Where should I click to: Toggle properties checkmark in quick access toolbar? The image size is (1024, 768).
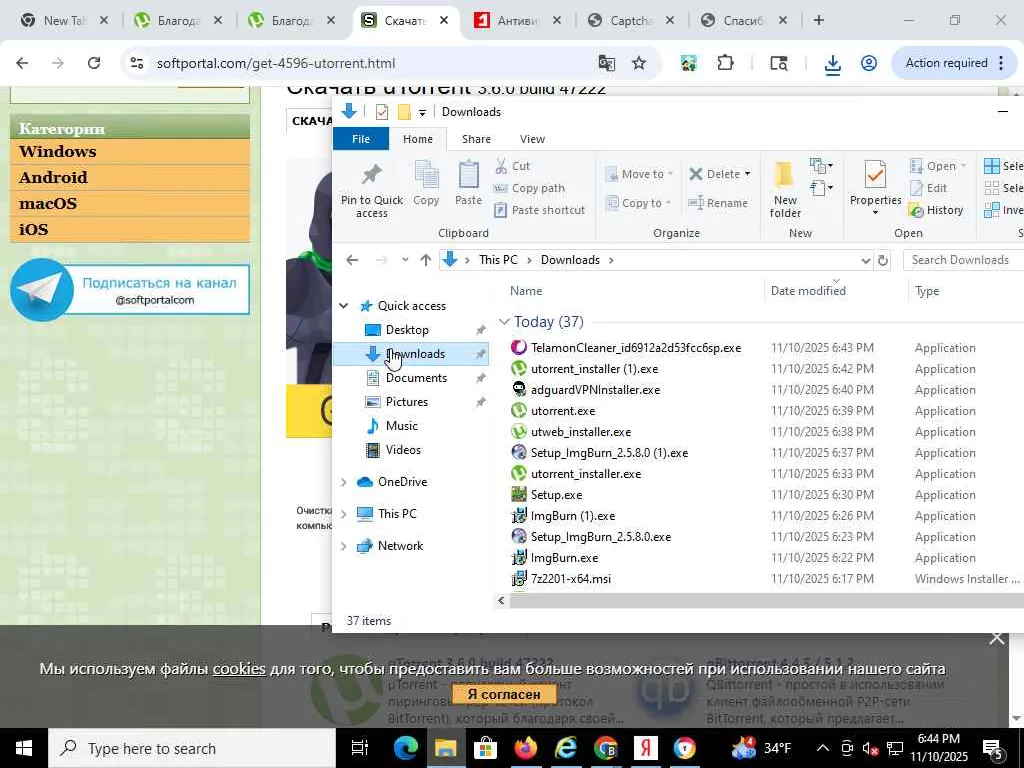[x=382, y=112]
